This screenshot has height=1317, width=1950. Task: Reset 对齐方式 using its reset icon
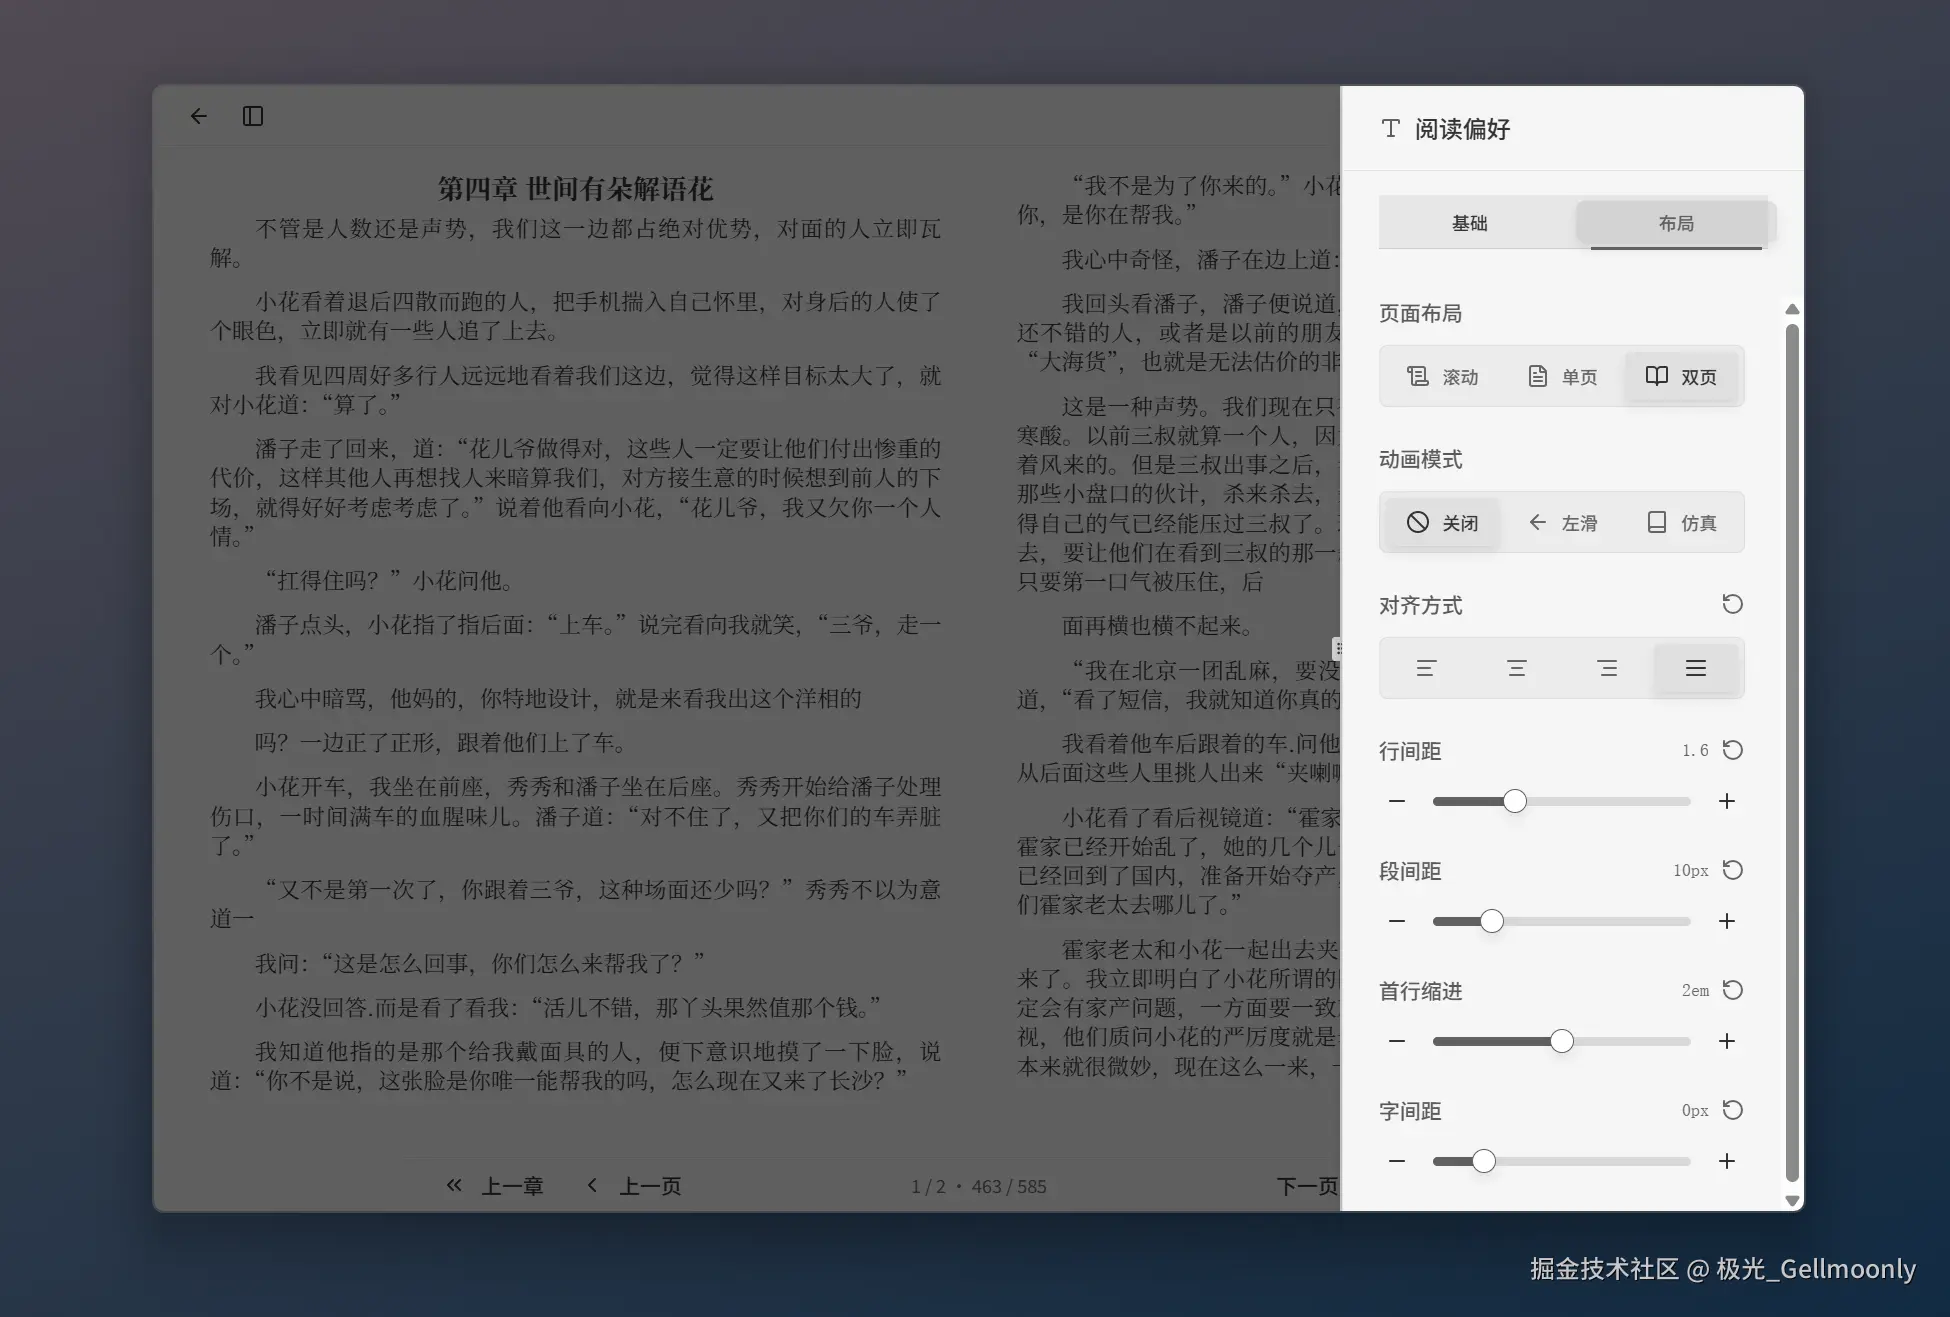click(x=1733, y=604)
